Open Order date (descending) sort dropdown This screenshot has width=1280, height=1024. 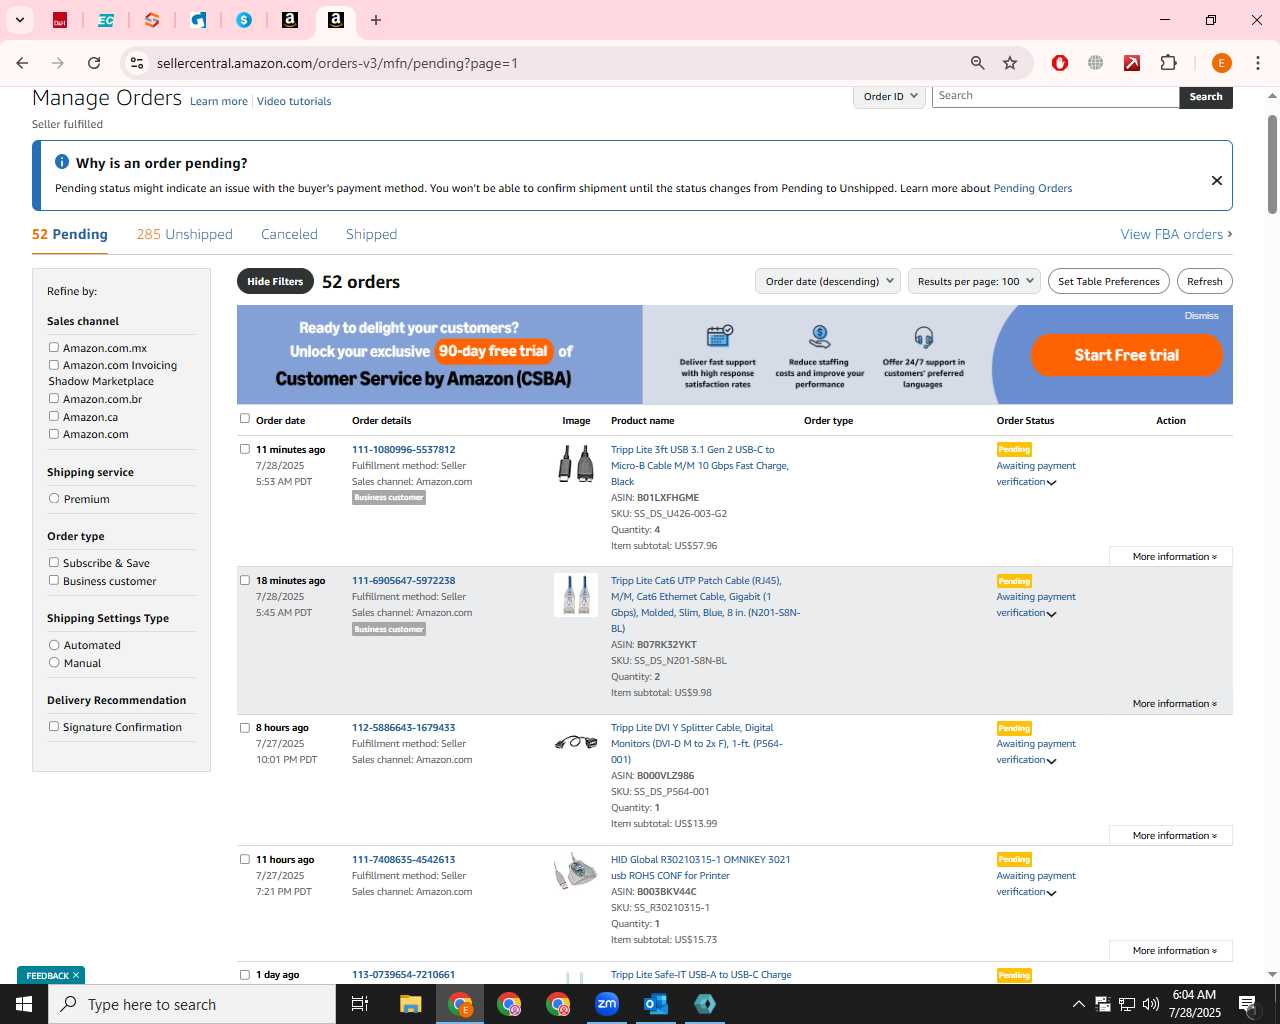(x=828, y=281)
